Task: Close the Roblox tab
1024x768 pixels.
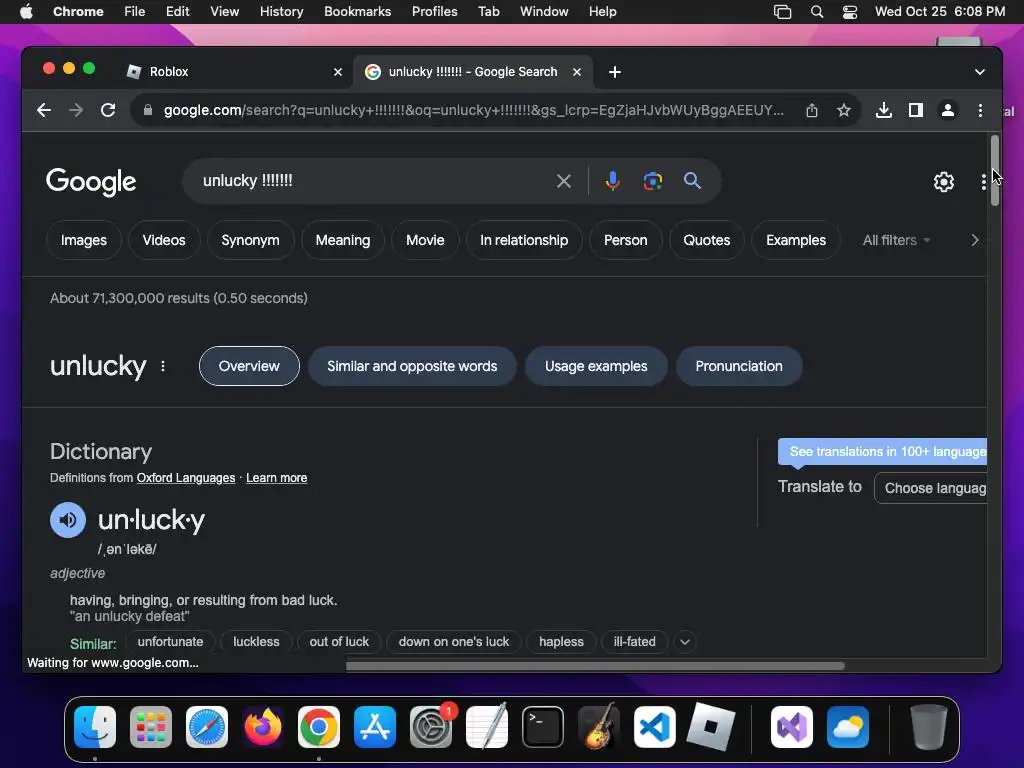Action: [x=338, y=72]
